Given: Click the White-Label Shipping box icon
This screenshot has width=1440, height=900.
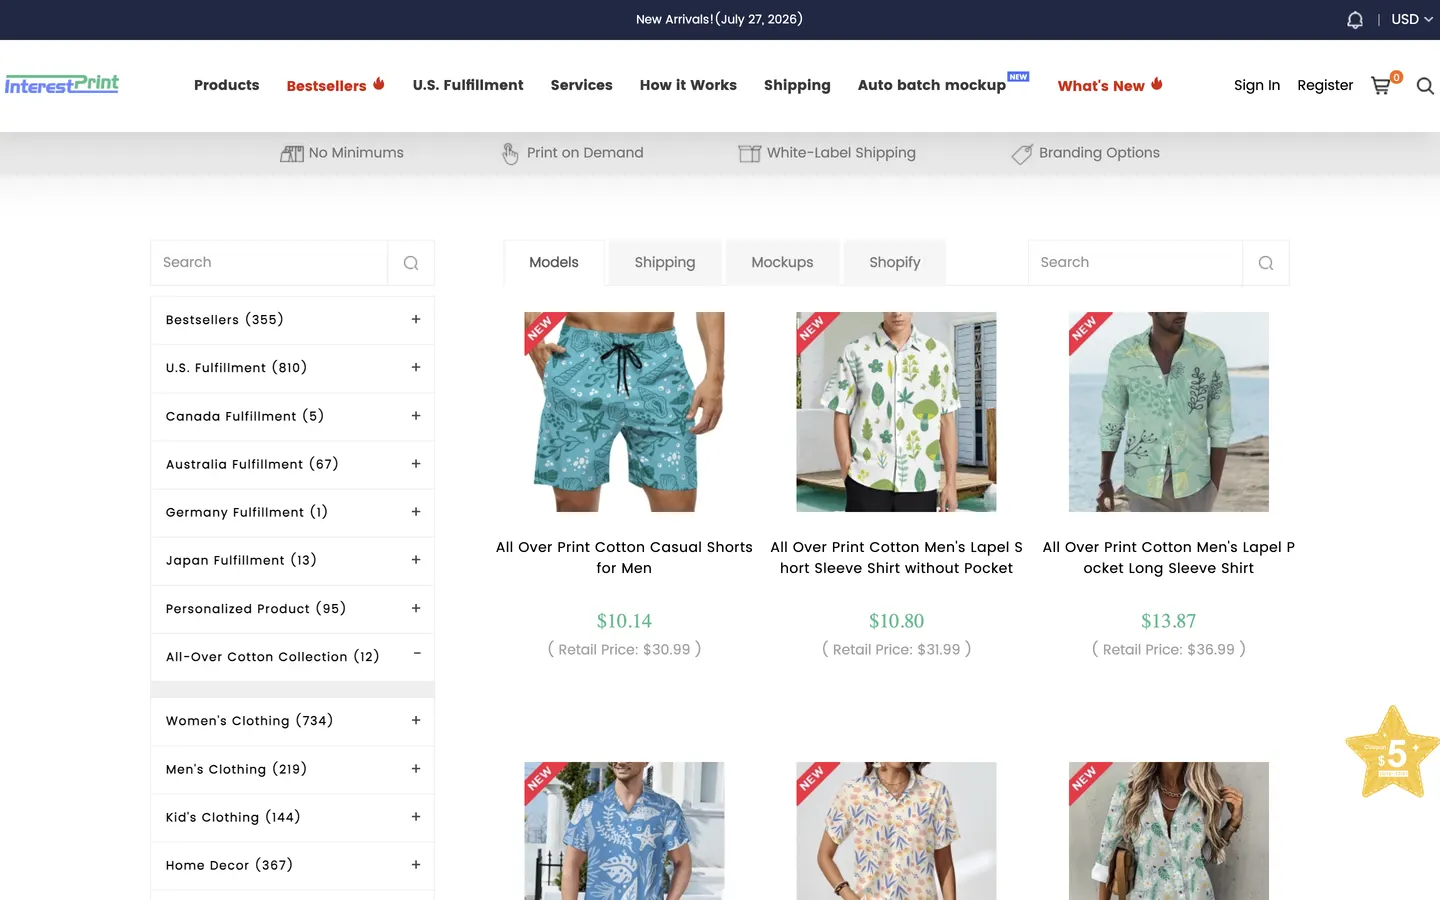Looking at the screenshot, I should [x=749, y=153].
